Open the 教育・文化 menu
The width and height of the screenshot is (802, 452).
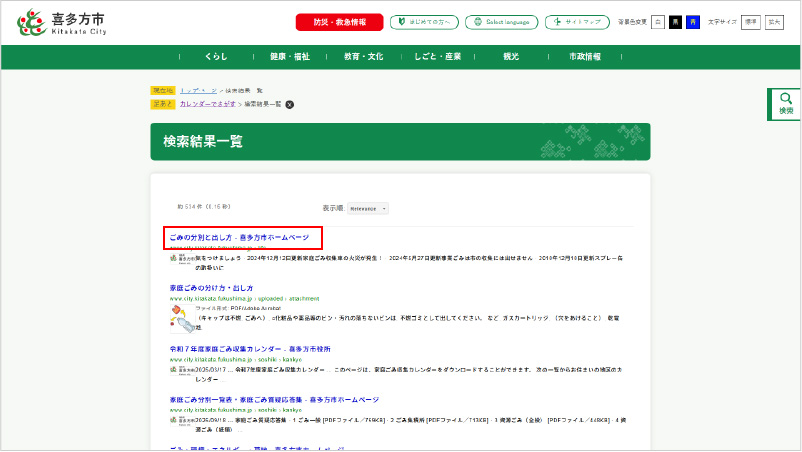pyautogui.click(x=364, y=57)
